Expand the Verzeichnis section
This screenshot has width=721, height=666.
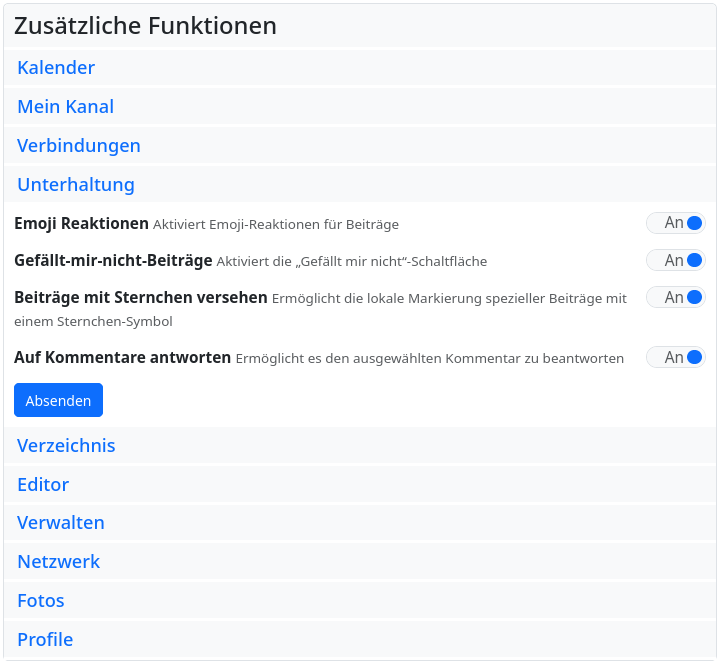66,446
